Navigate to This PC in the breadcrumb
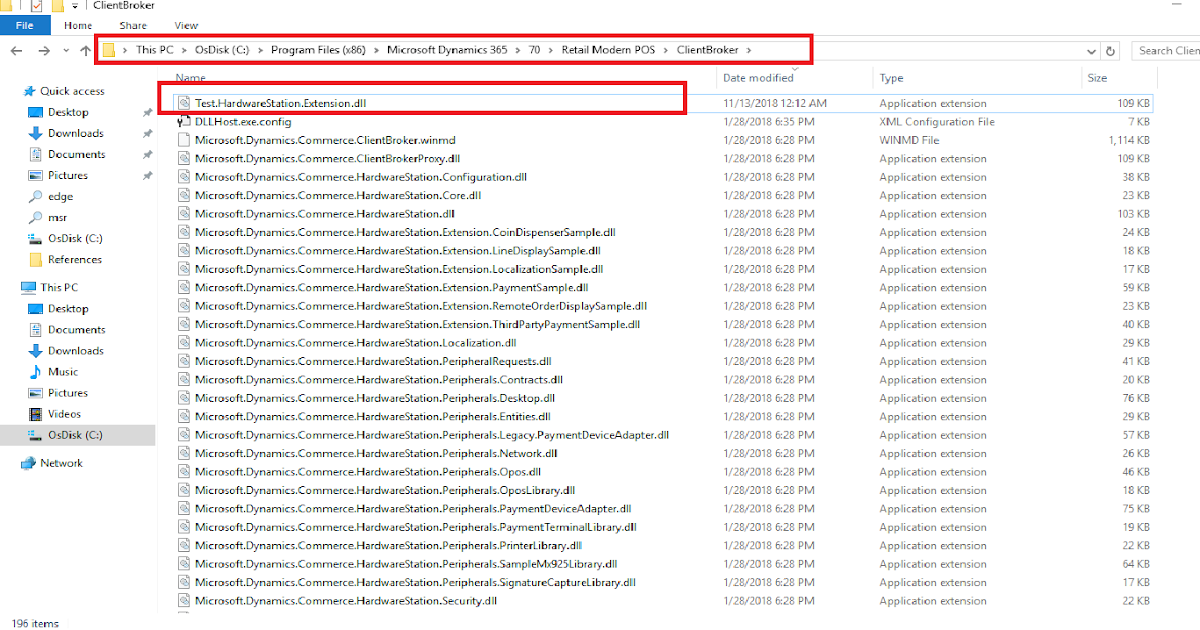 (155, 50)
